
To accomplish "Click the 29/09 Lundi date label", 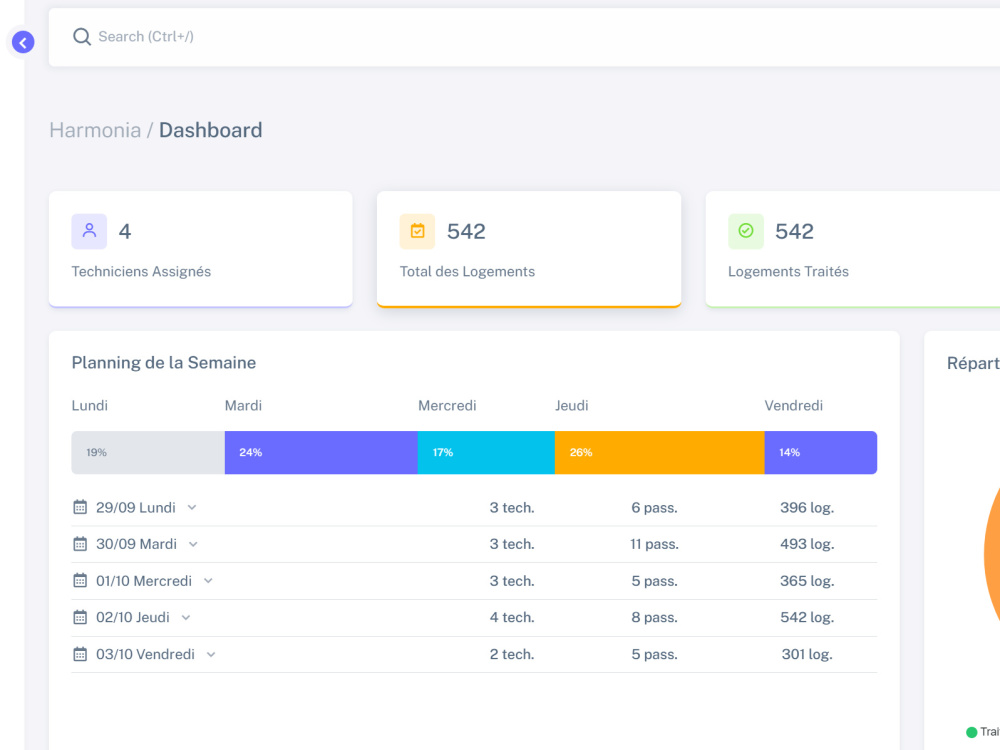I will pos(136,508).
